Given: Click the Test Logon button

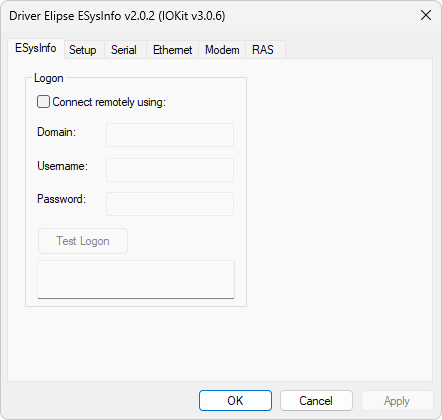Looking at the screenshot, I should pyautogui.click(x=83, y=241).
